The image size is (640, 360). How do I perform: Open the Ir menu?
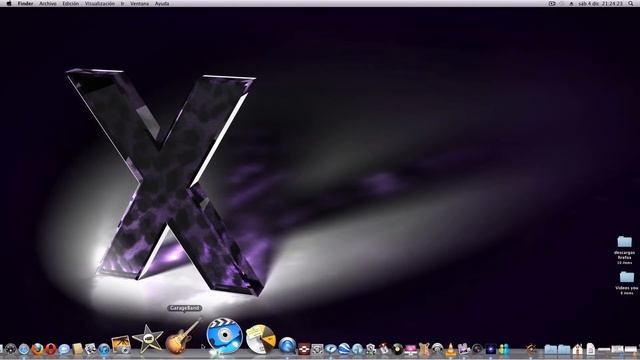[122, 3]
